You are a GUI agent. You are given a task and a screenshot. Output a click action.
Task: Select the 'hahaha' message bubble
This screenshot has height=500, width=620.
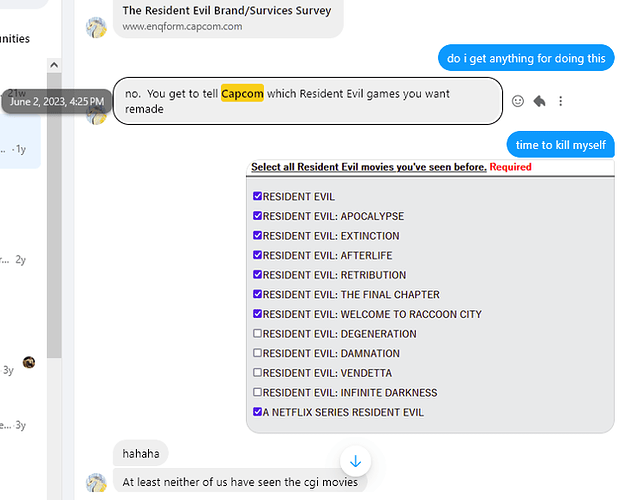click(x=141, y=453)
